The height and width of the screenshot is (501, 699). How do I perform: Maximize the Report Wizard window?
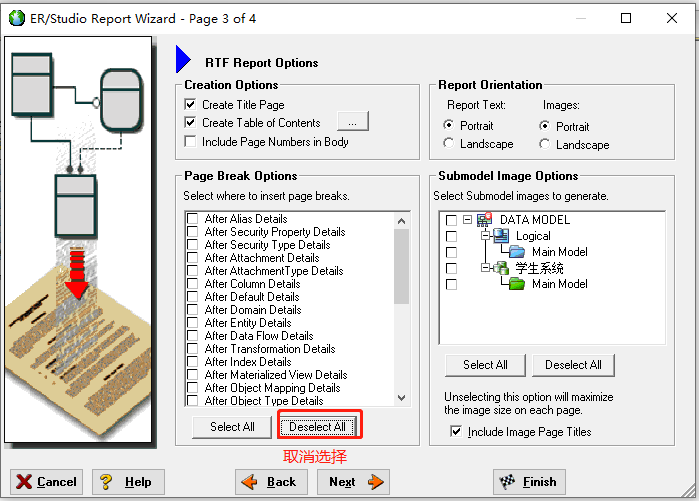coord(626,18)
